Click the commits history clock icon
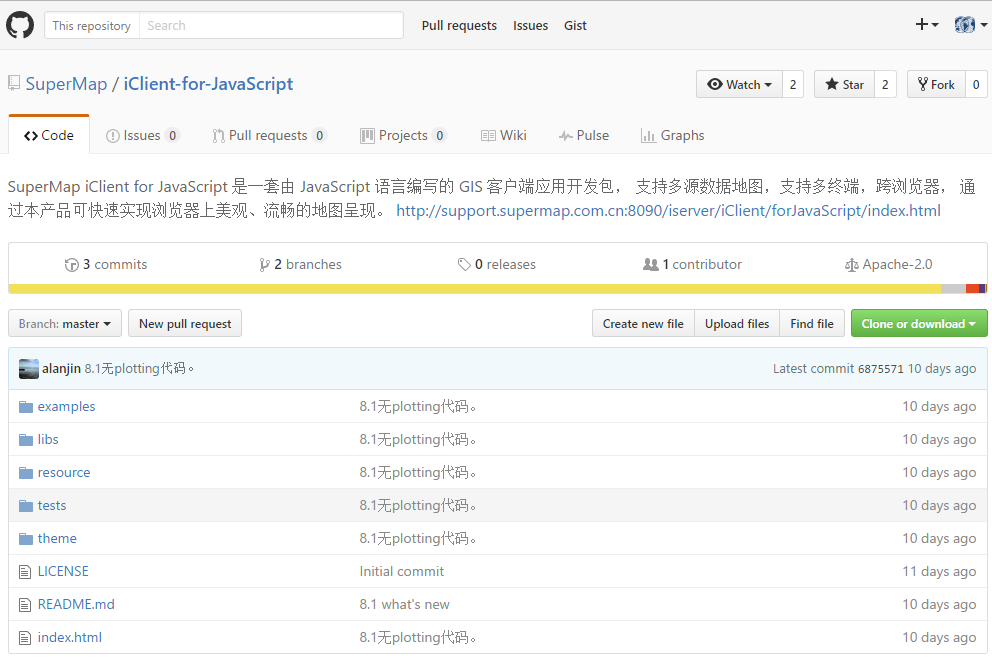 point(71,265)
